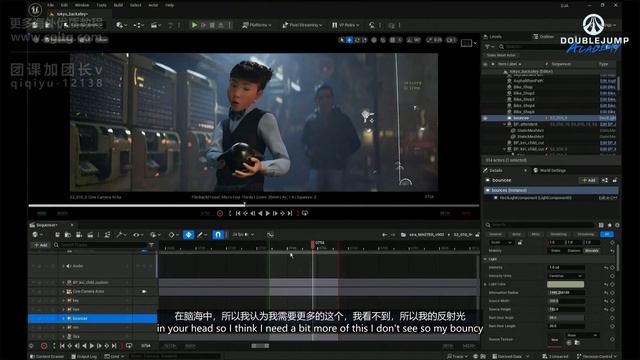Open the Help menu

pos(170,5)
